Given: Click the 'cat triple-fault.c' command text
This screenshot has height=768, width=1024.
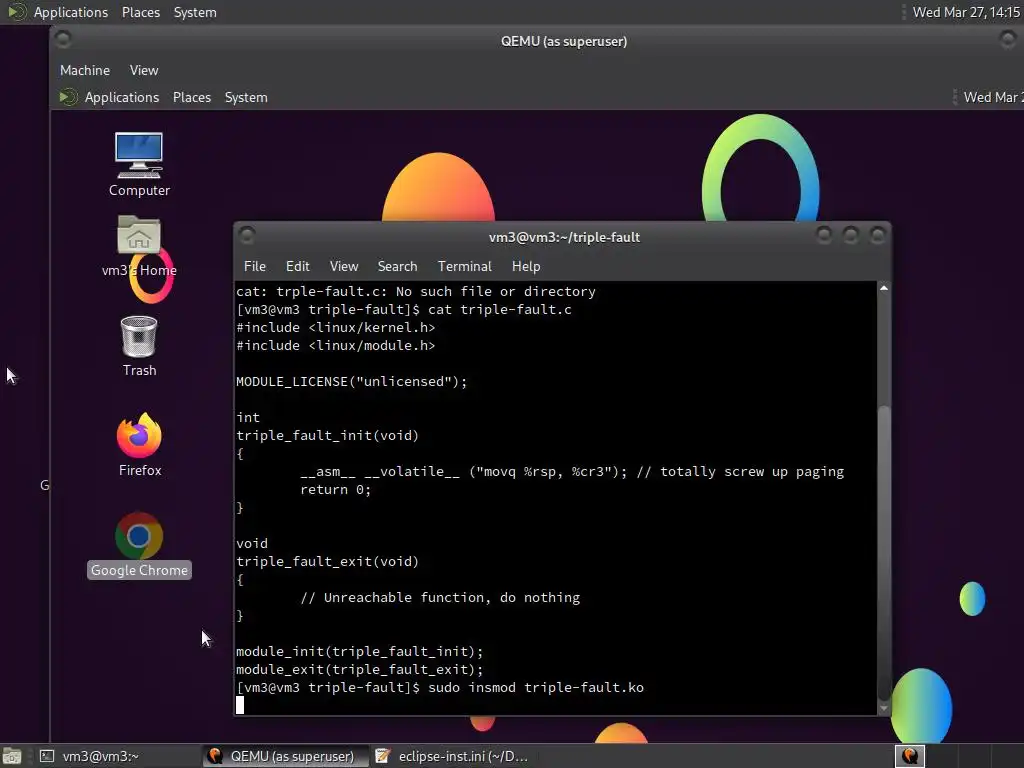Looking at the screenshot, I should [500, 310].
